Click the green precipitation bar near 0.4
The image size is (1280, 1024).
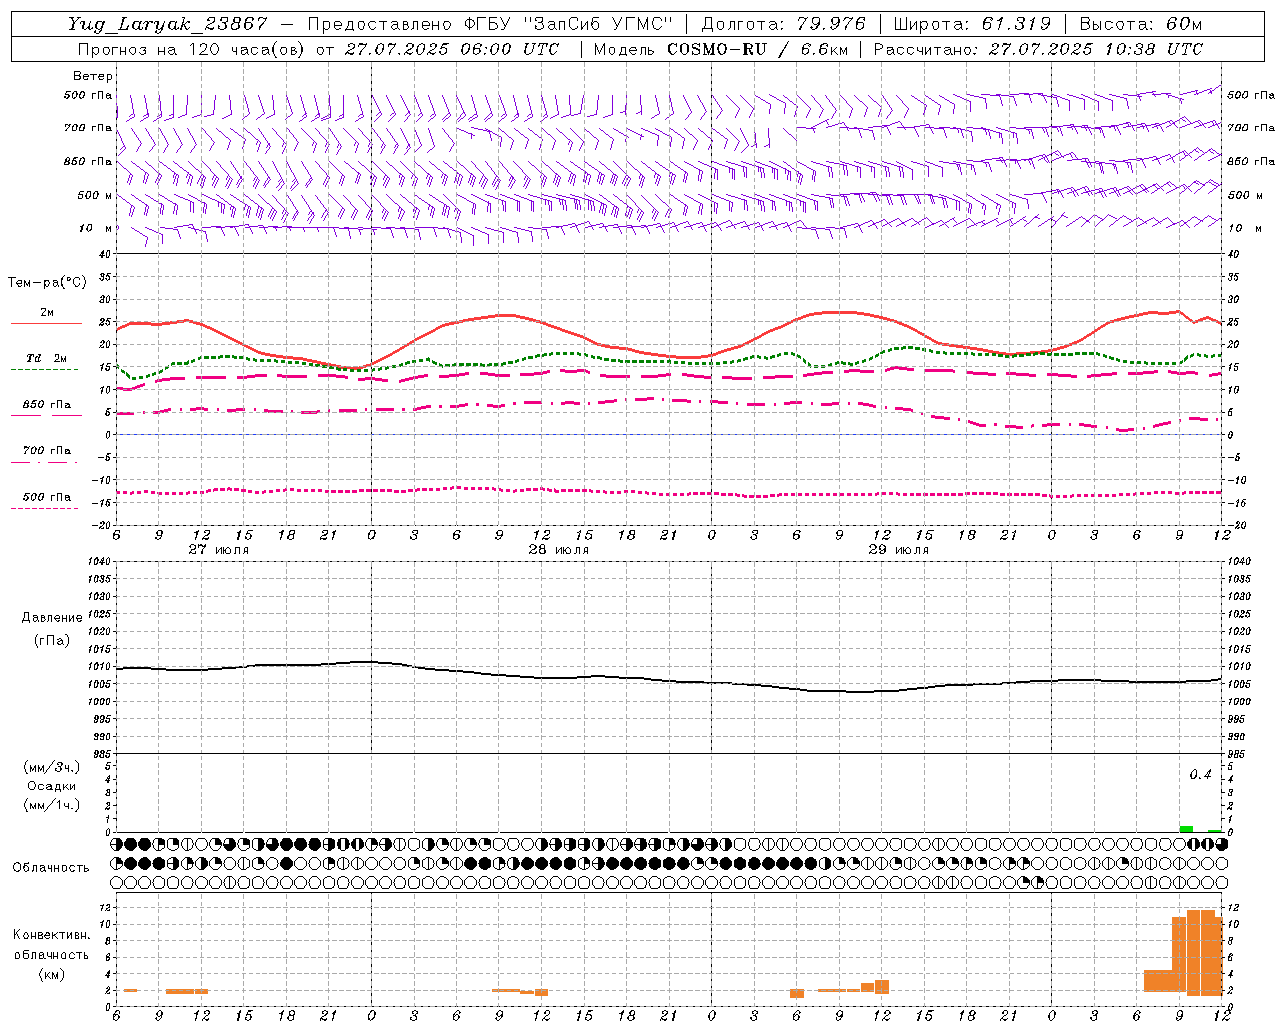point(1186,828)
